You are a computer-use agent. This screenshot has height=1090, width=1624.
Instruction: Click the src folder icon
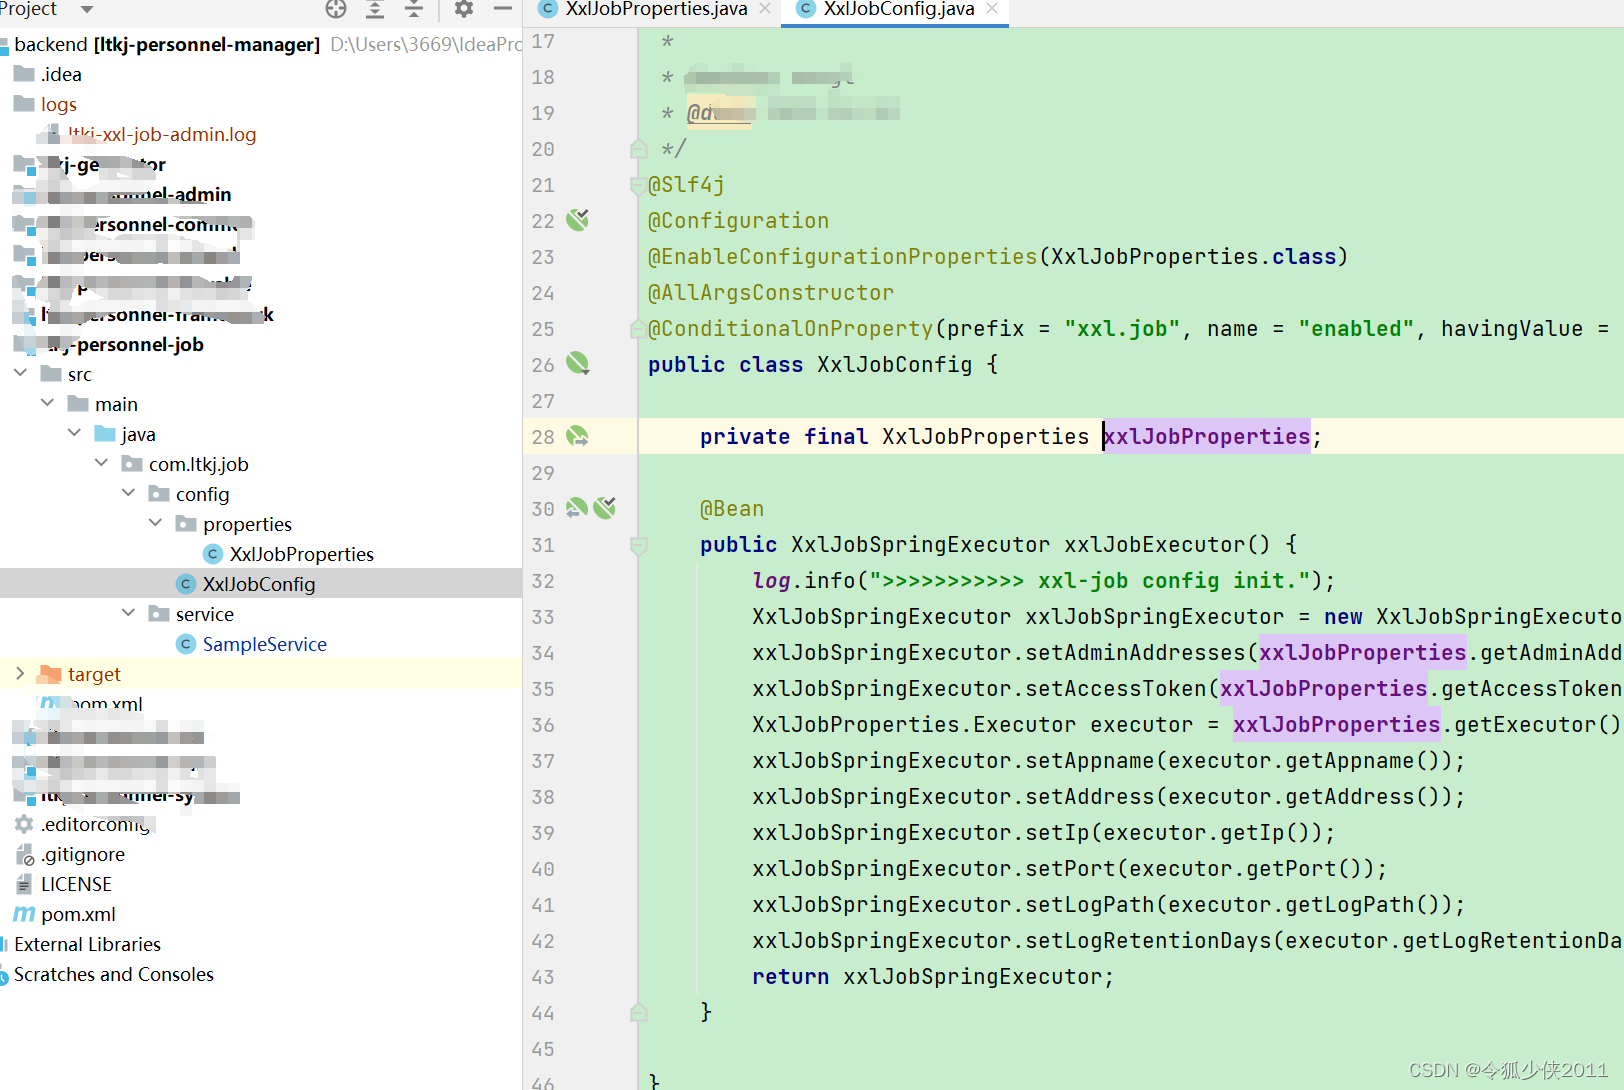click(x=50, y=374)
